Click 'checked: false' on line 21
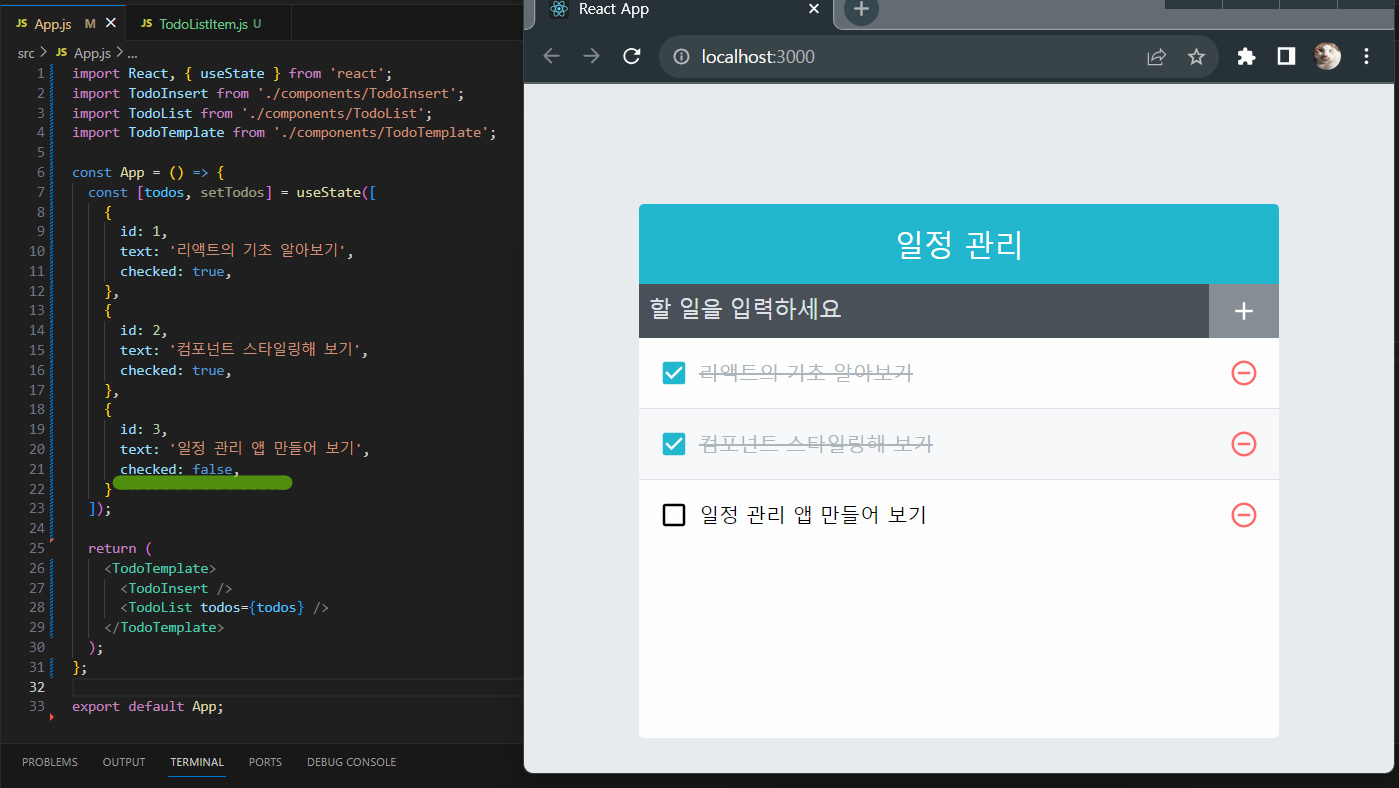Image resolution: width=1399 pixels, height=788 pixels. (x=176, y=469)
